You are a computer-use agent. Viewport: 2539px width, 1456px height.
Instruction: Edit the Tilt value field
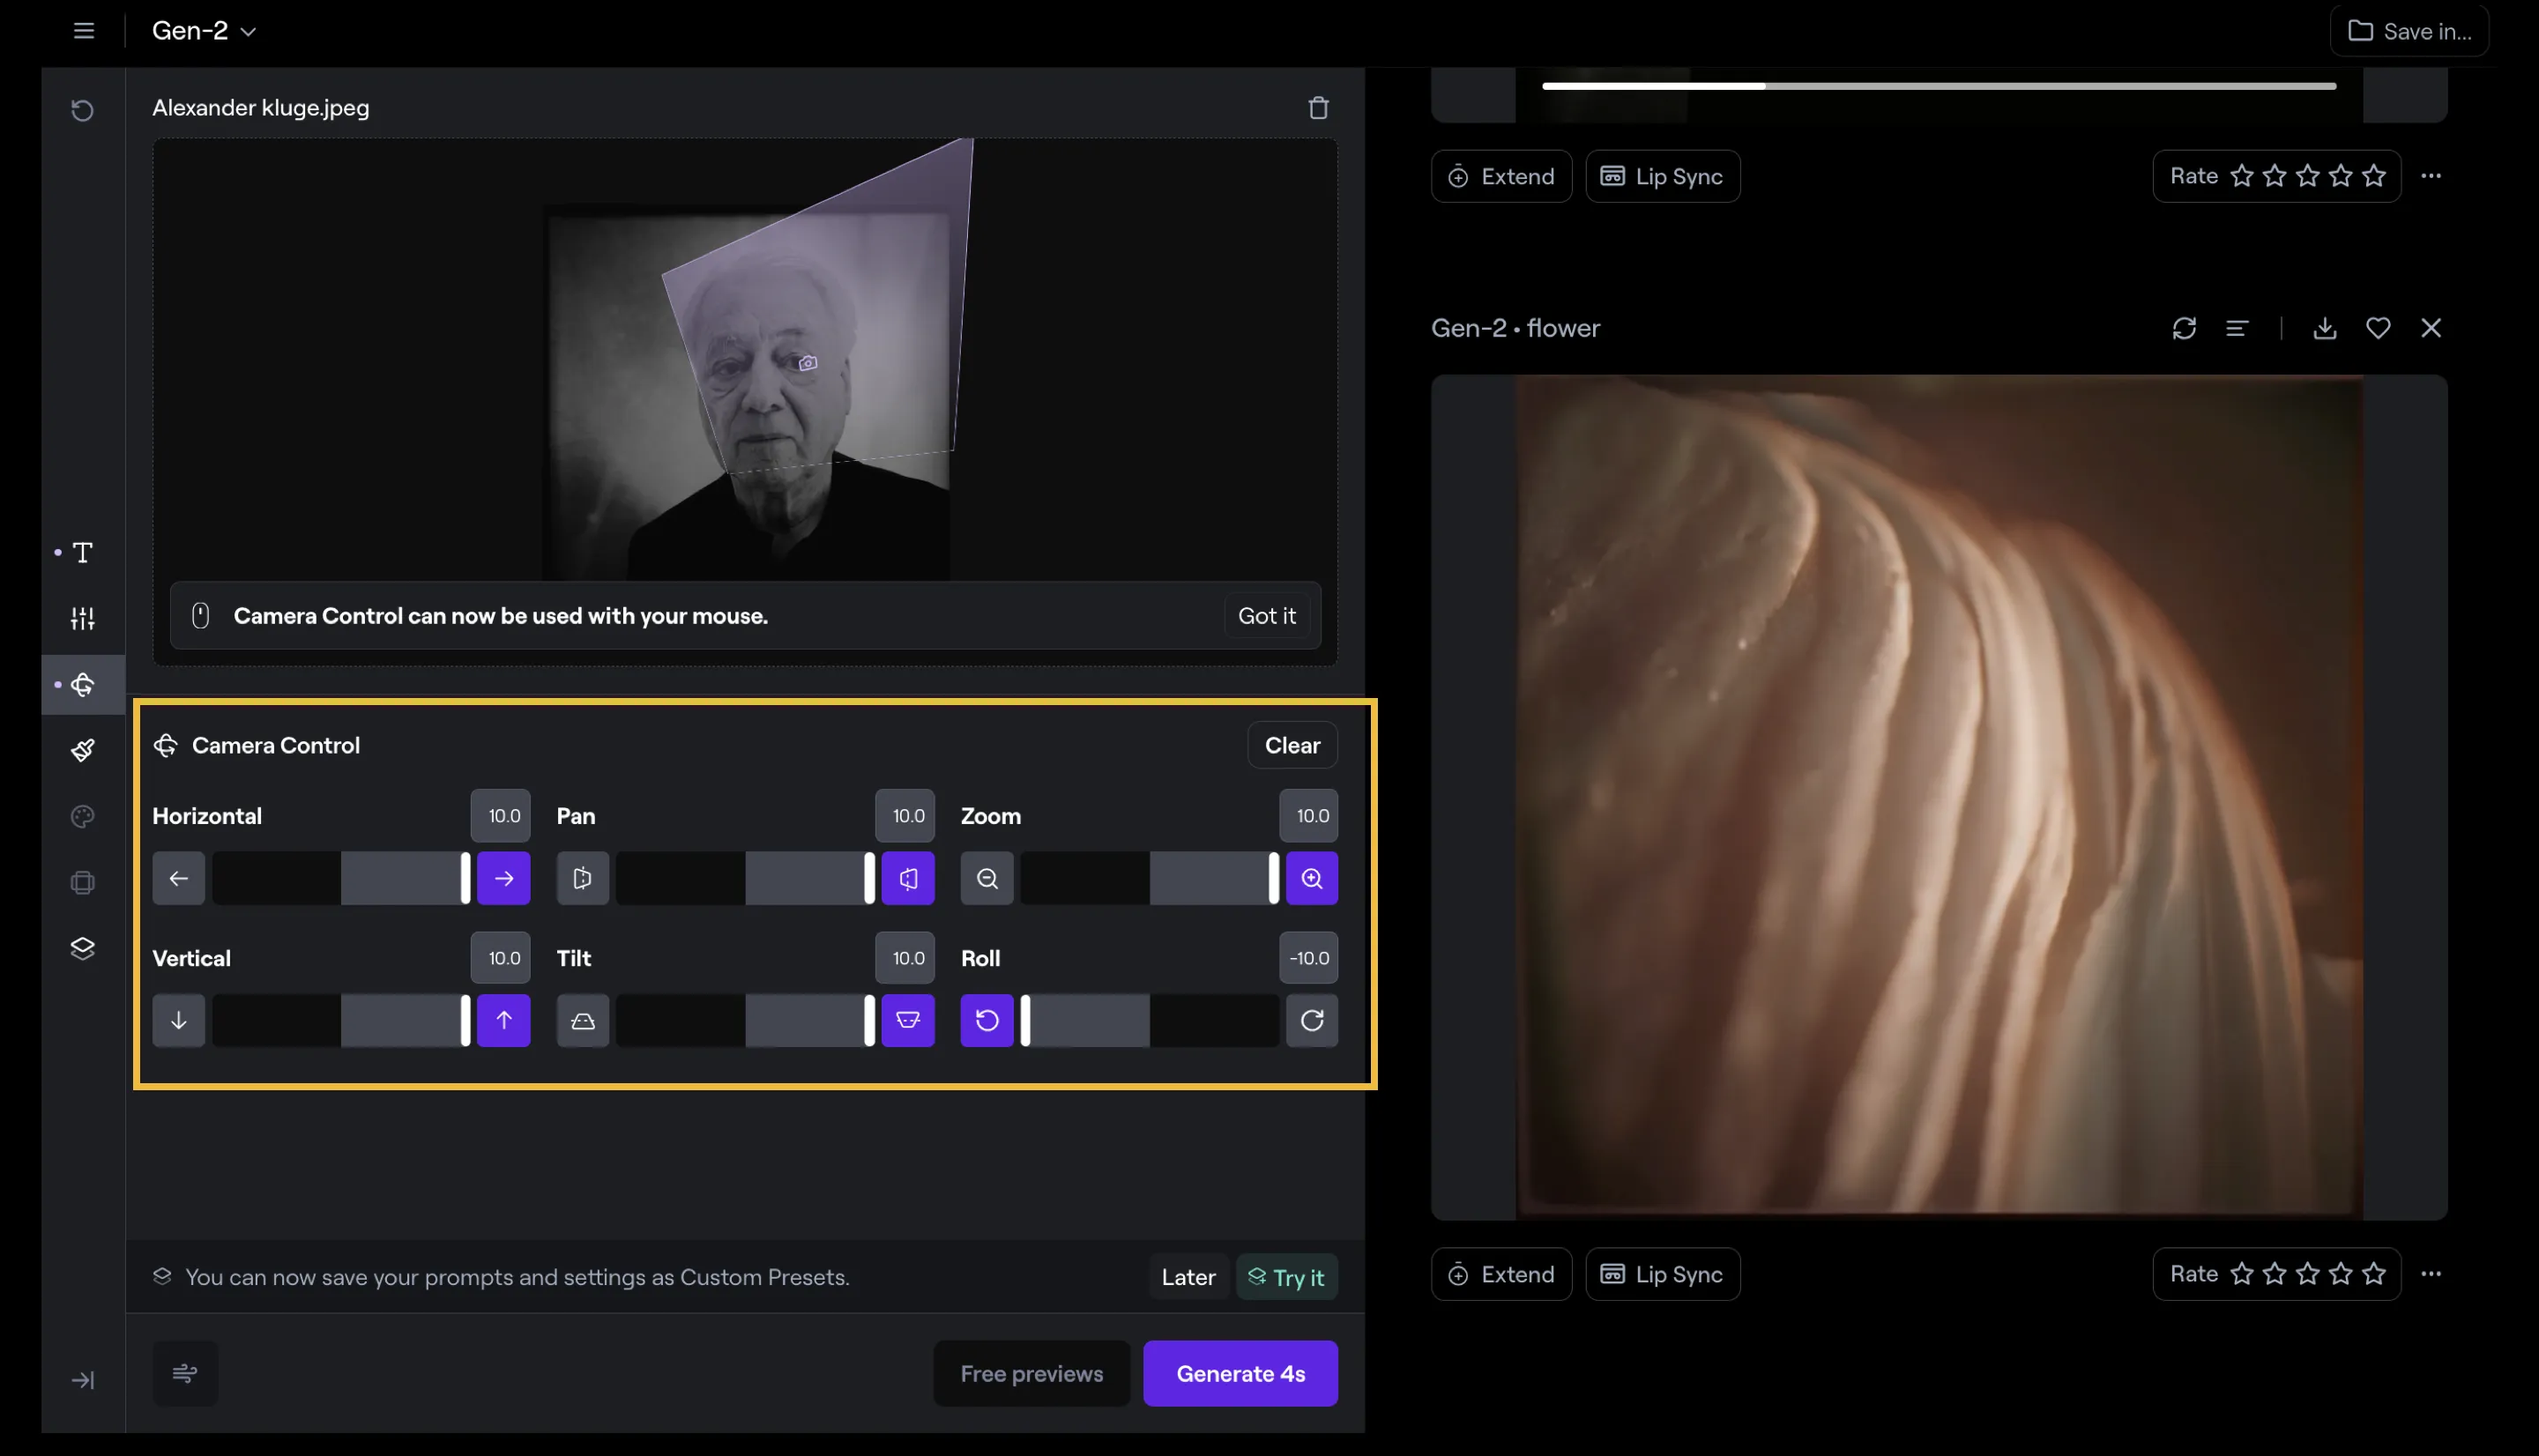[x=905, y=958]
